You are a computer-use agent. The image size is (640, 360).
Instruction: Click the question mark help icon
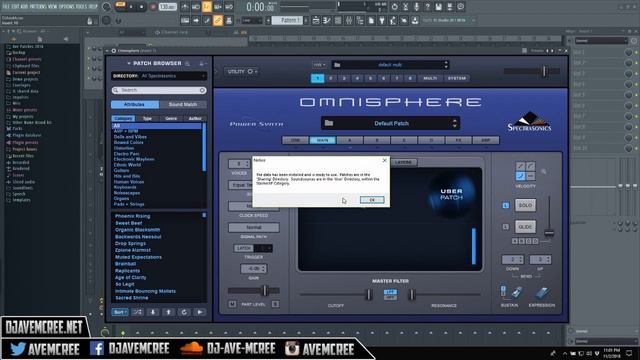tap(427, 7)
